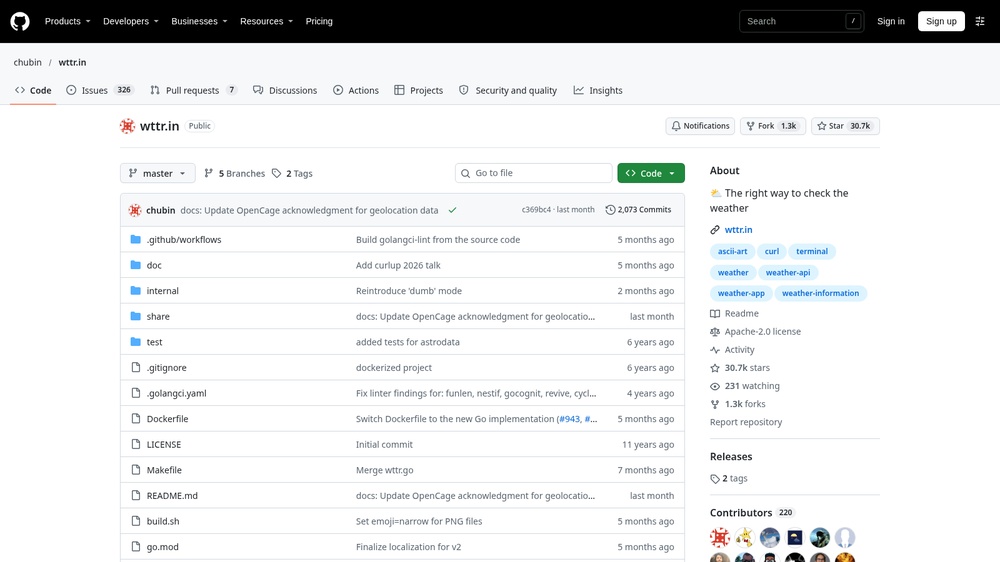The width and height of the screenshot is (1000, 562).
Task: Open the appearance settings icon in header
Action: 980,21
